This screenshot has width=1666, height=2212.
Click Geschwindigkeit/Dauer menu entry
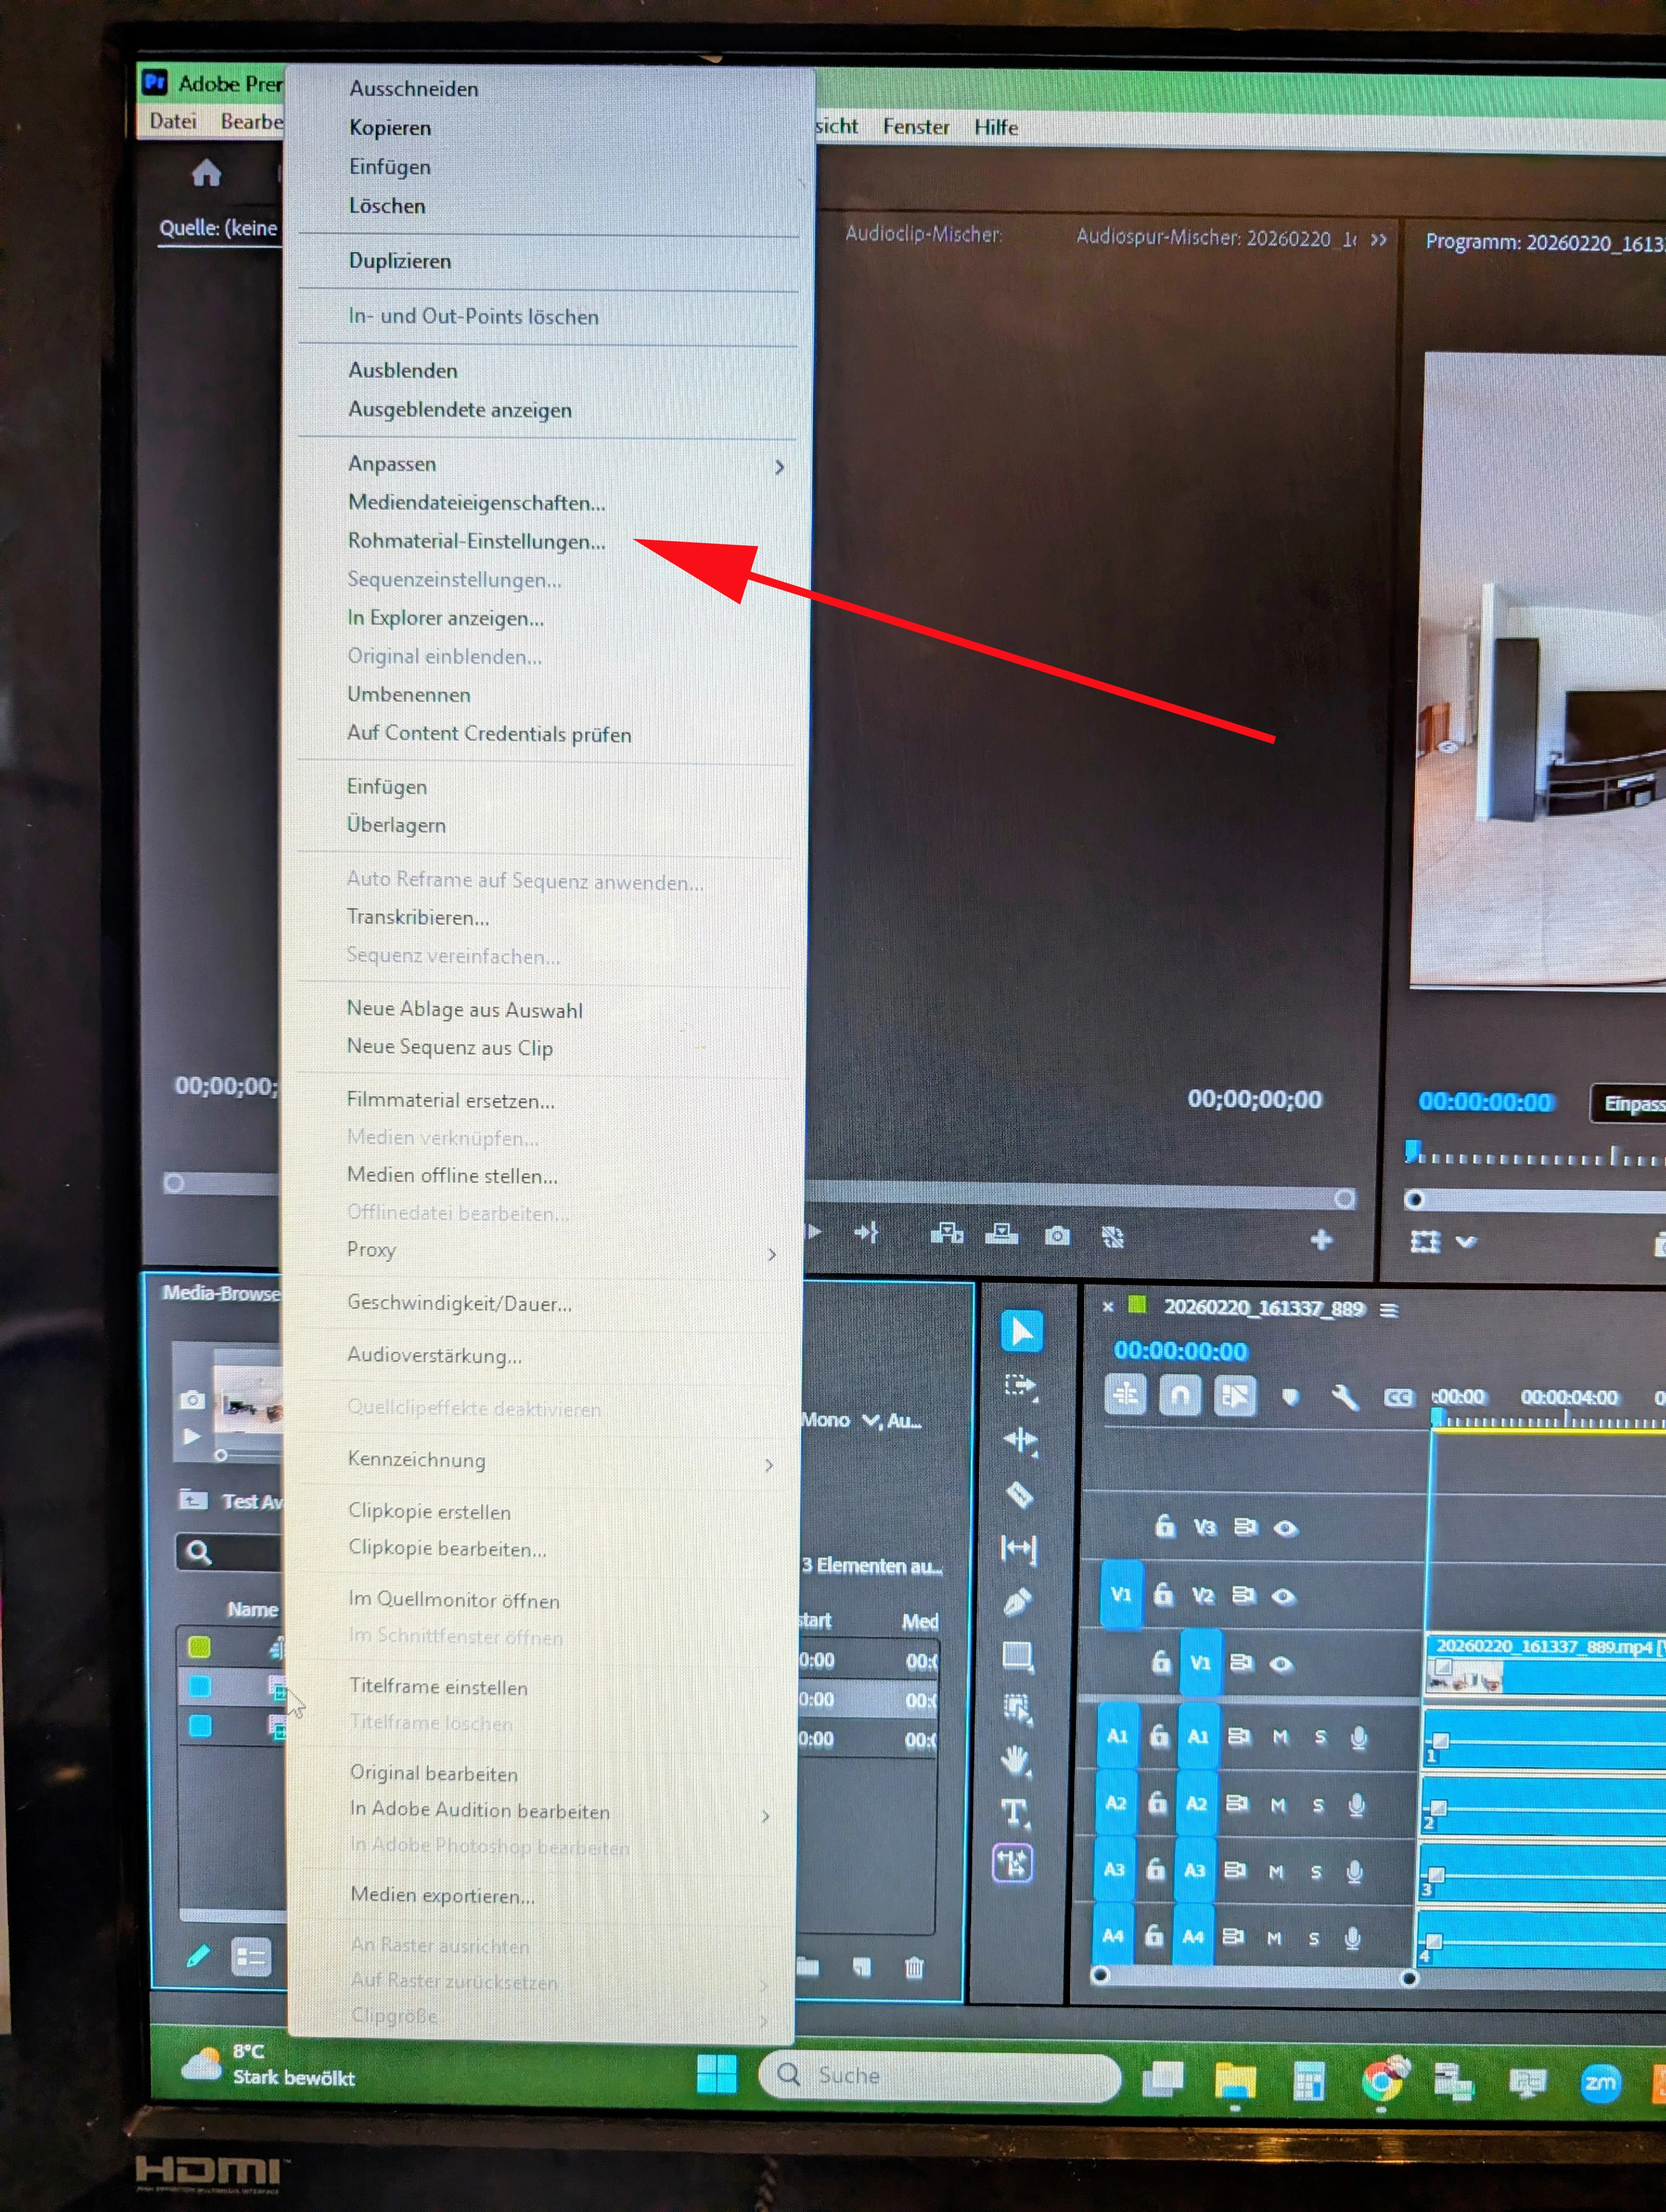459,1303
